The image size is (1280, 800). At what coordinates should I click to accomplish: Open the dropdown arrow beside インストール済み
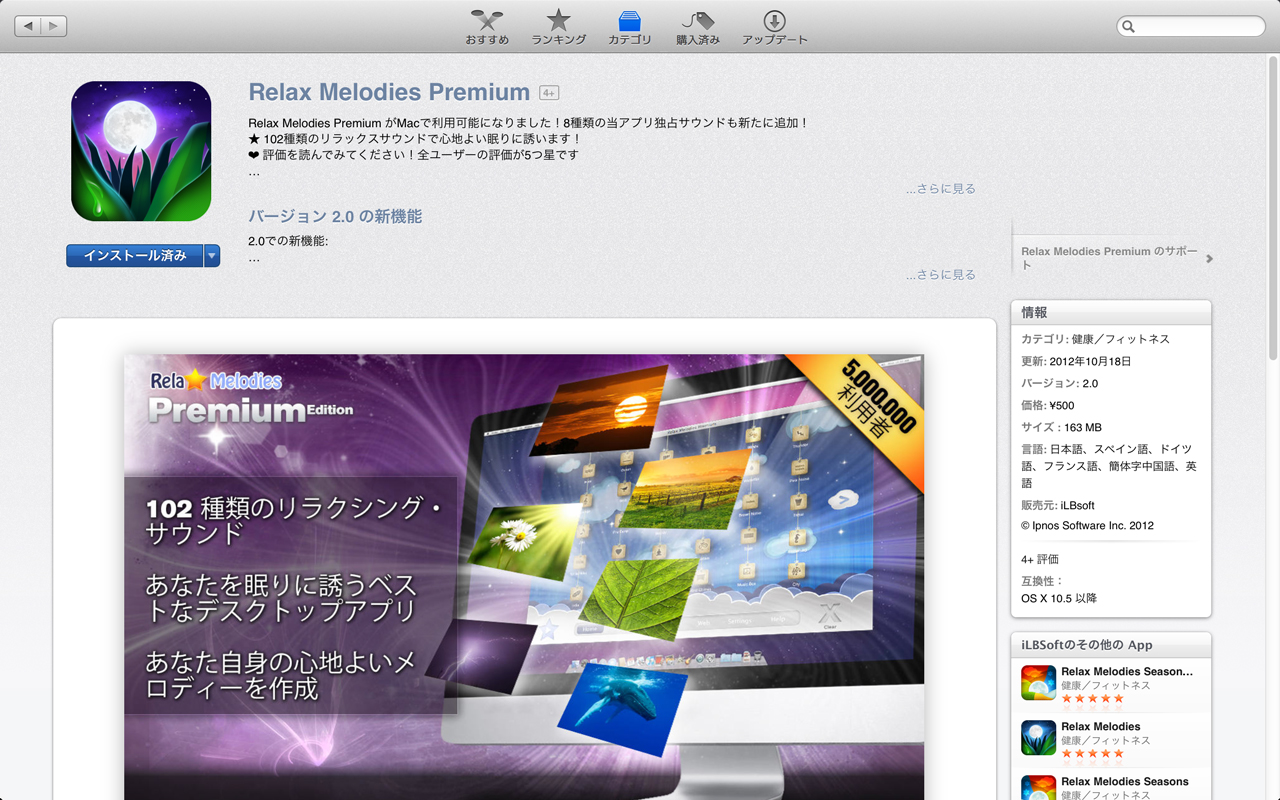click(x=212, y=256)
